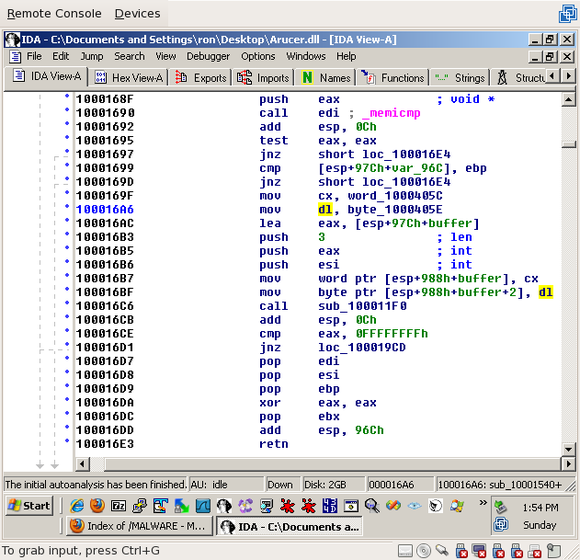Switch to the Strings tab
Image resolution: width=580 pixels, height=560 pixels.
click(x=459, y=78)
